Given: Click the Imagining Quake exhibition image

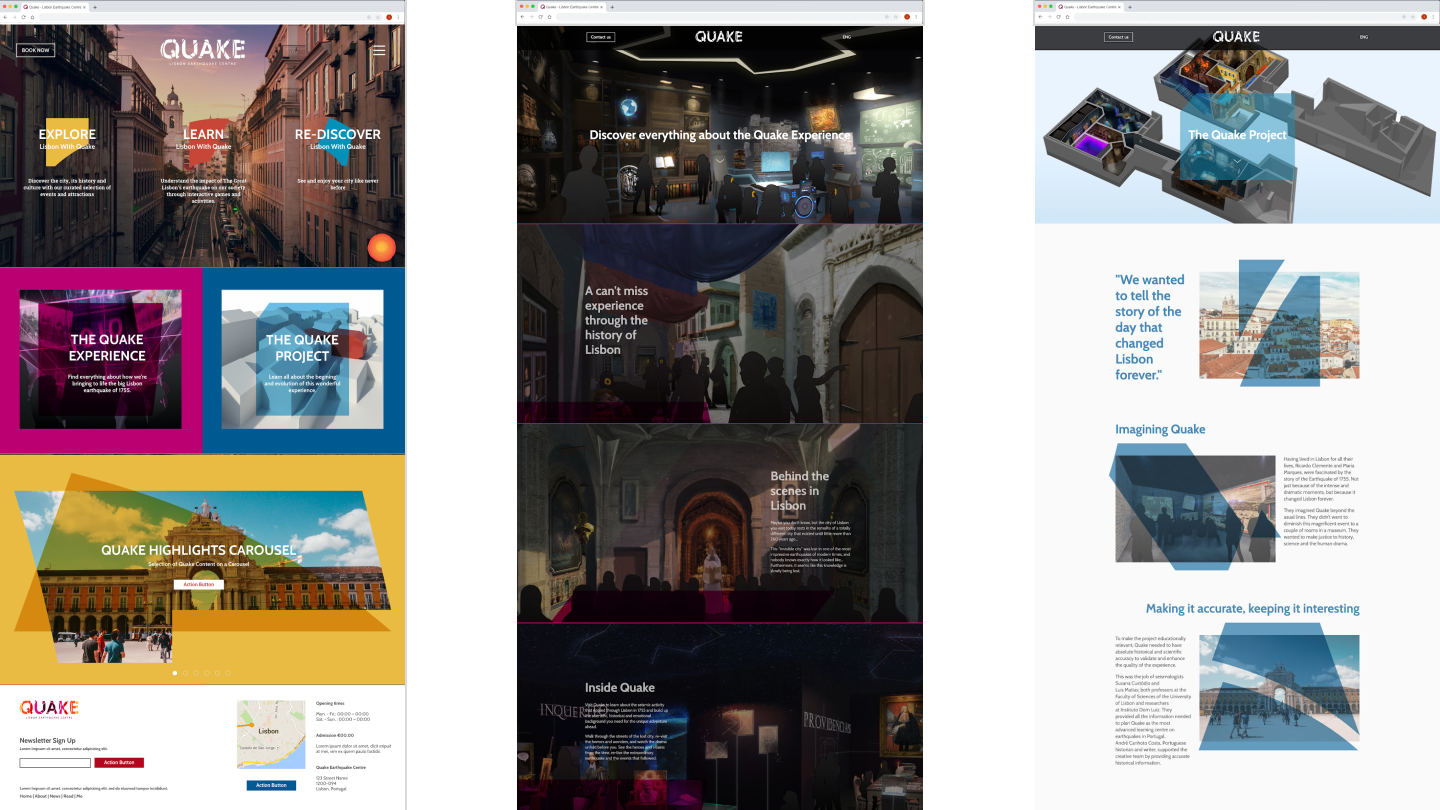Looking at the screenshot, I should click(x=1195, y=508).
